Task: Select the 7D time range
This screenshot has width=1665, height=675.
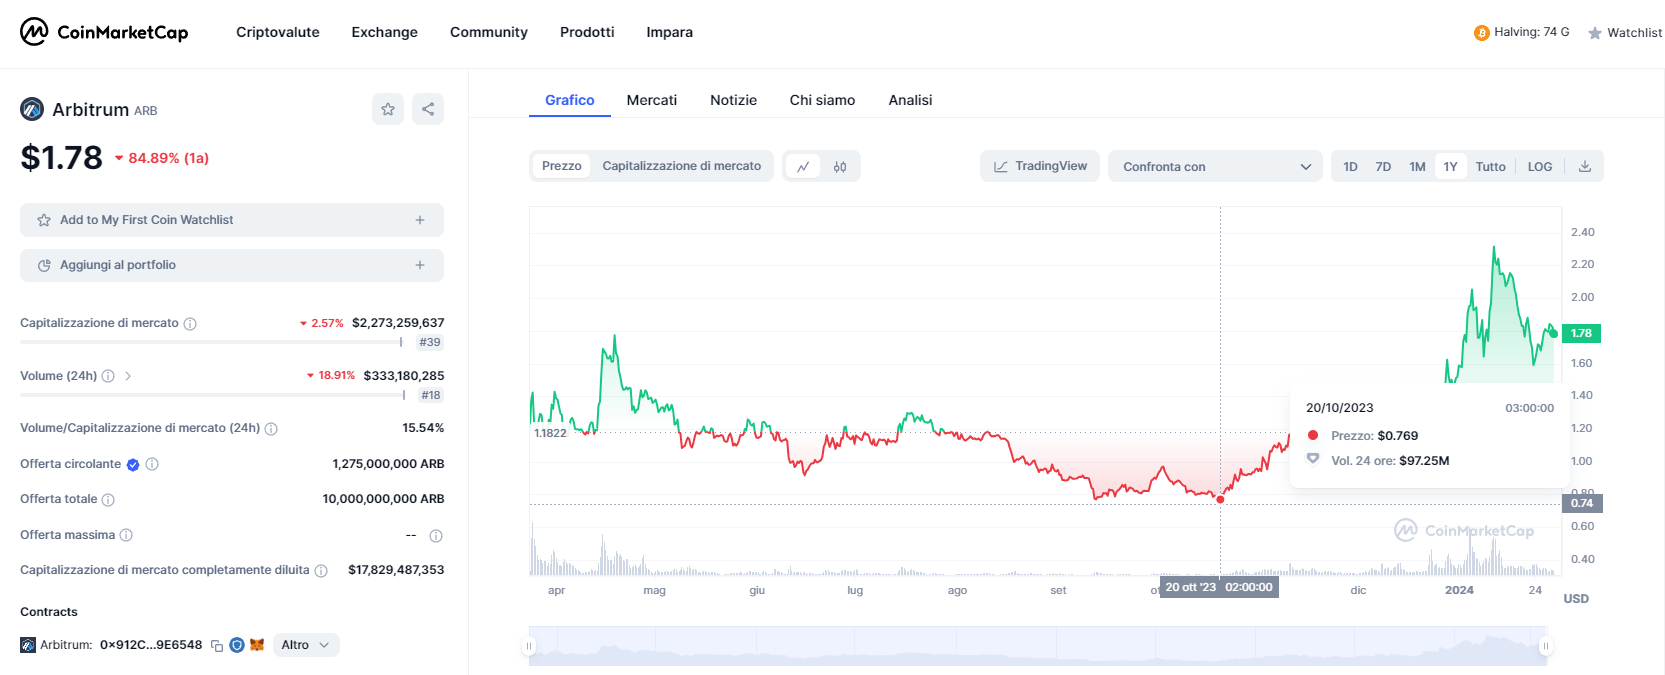Action: click(1383, 167)
